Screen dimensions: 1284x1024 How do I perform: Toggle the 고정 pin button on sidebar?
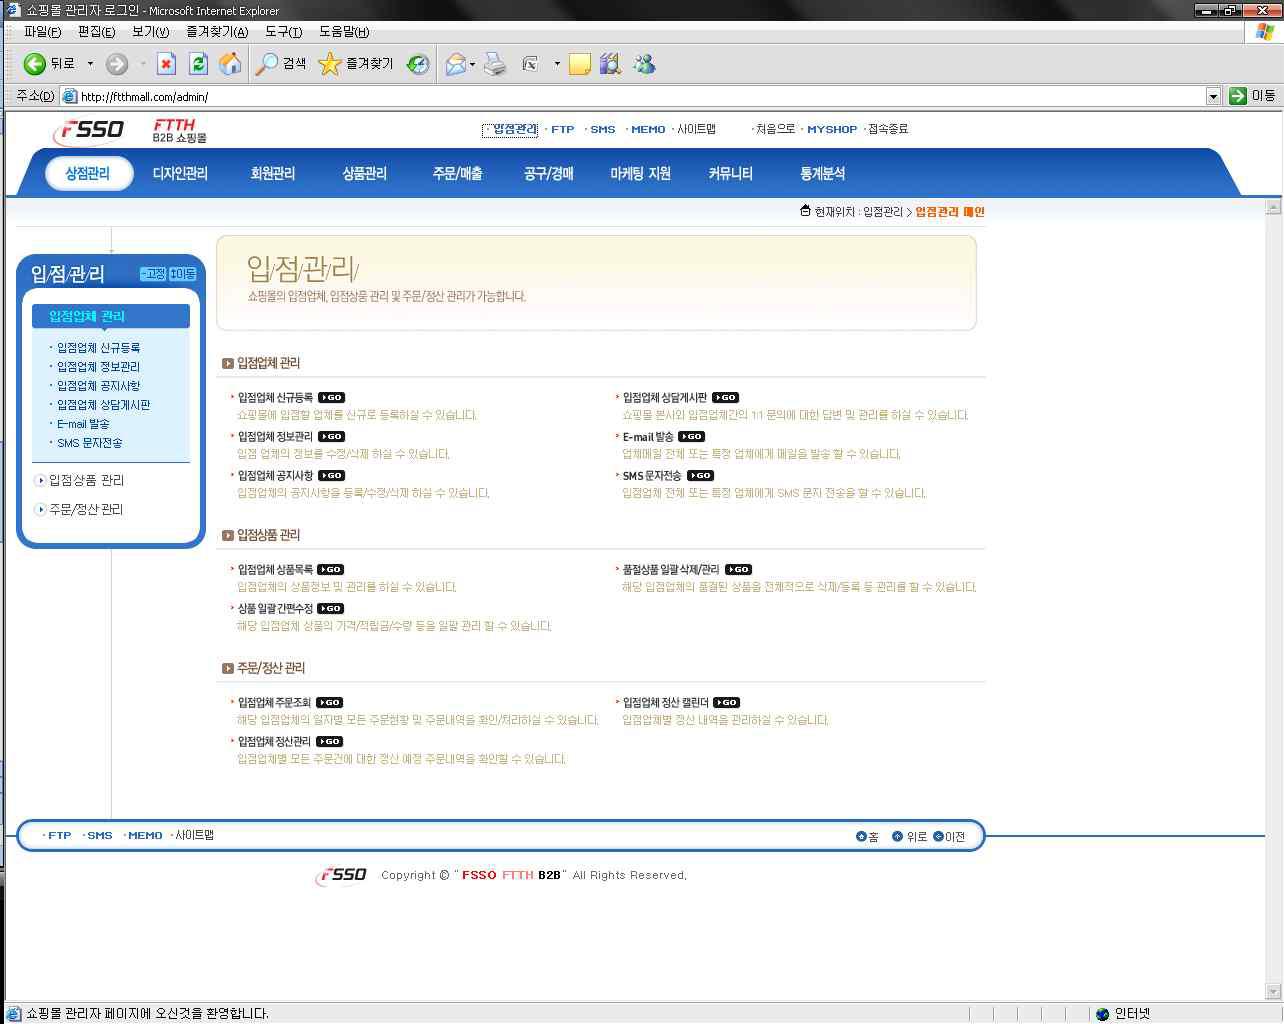[x=153, y=274]
